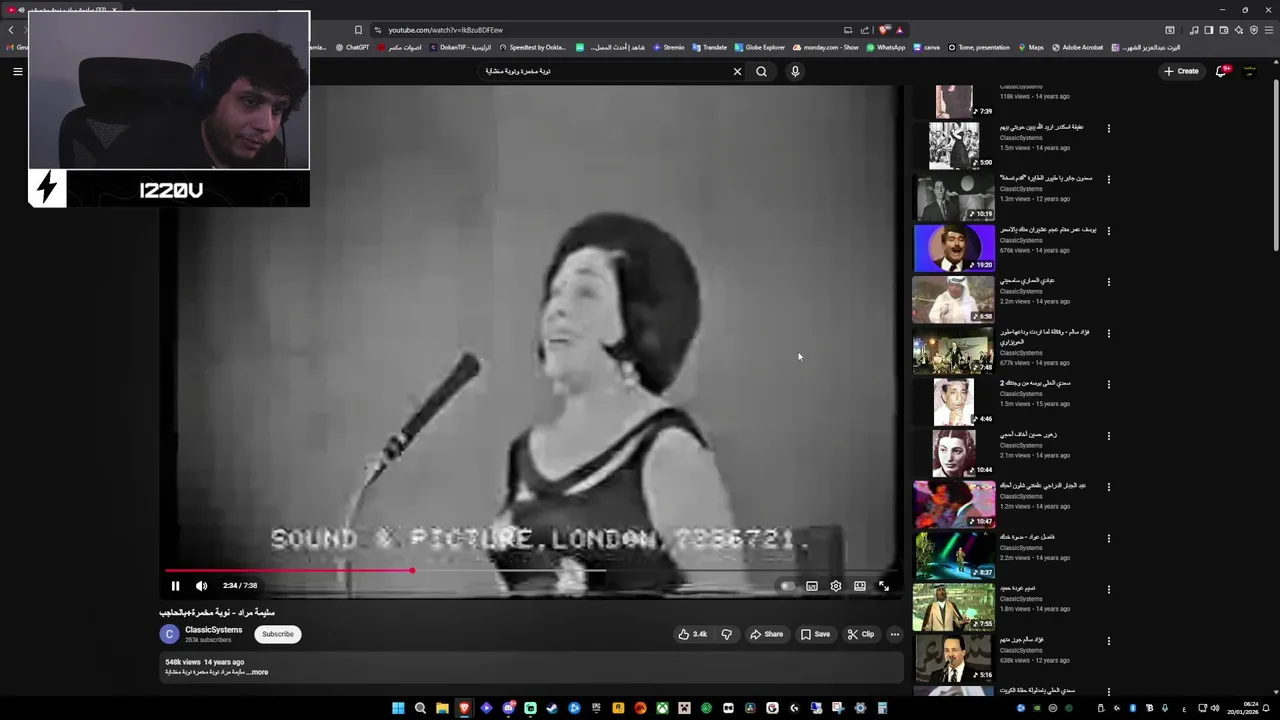This screenshot has height=720, width=1280.
Task: Open YouTube hamburger guide menu
Action: [x=17, y=71]
